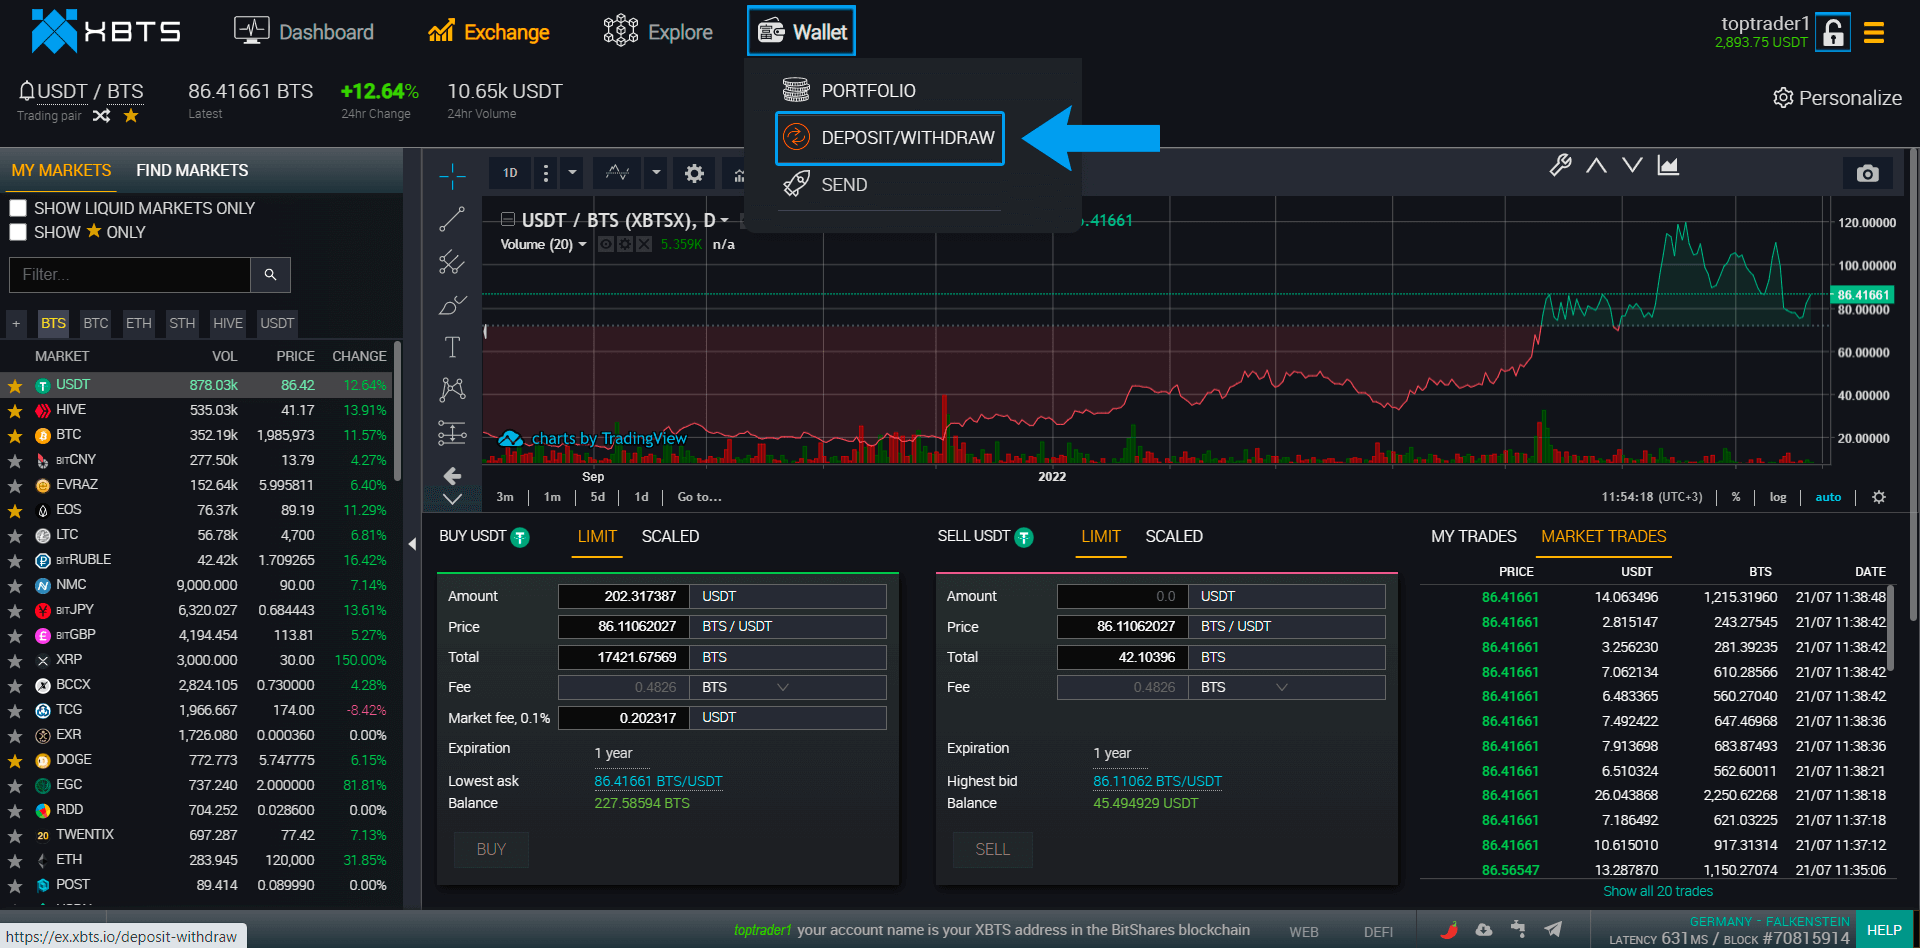Set chart range to 3m
This screenshot has width=1920, height=948.
[505, 497]
